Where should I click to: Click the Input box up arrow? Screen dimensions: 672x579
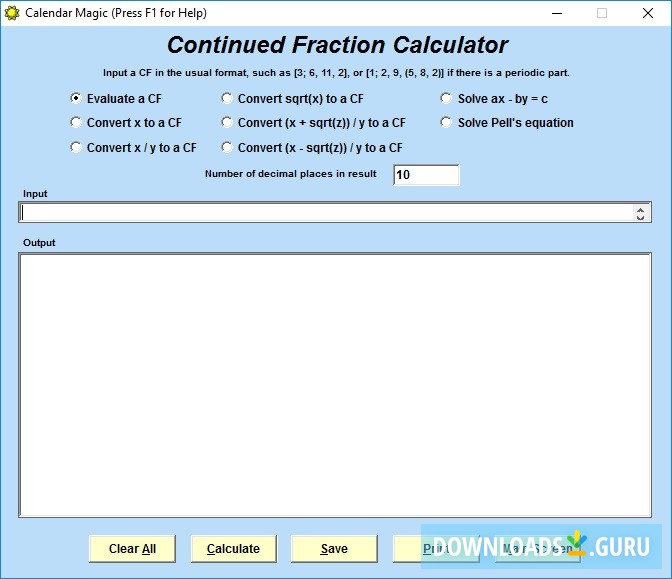click(640, 209)
